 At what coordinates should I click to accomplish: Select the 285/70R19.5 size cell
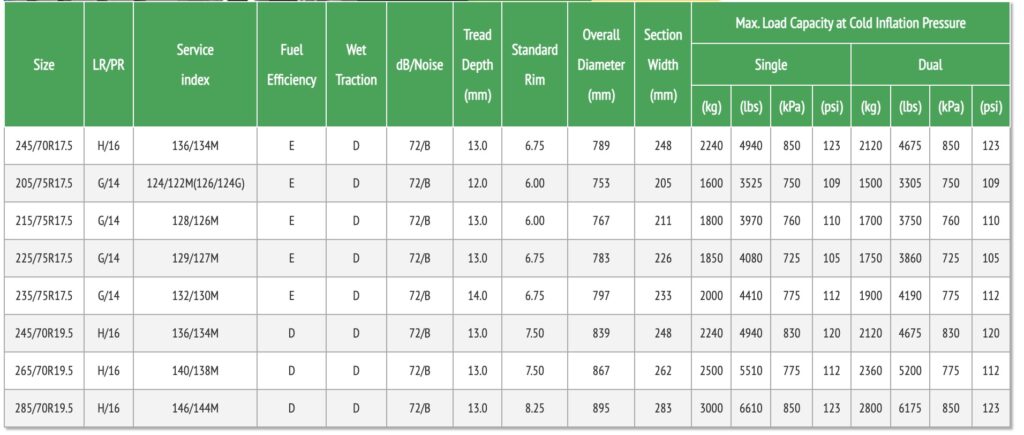(44, 409)
